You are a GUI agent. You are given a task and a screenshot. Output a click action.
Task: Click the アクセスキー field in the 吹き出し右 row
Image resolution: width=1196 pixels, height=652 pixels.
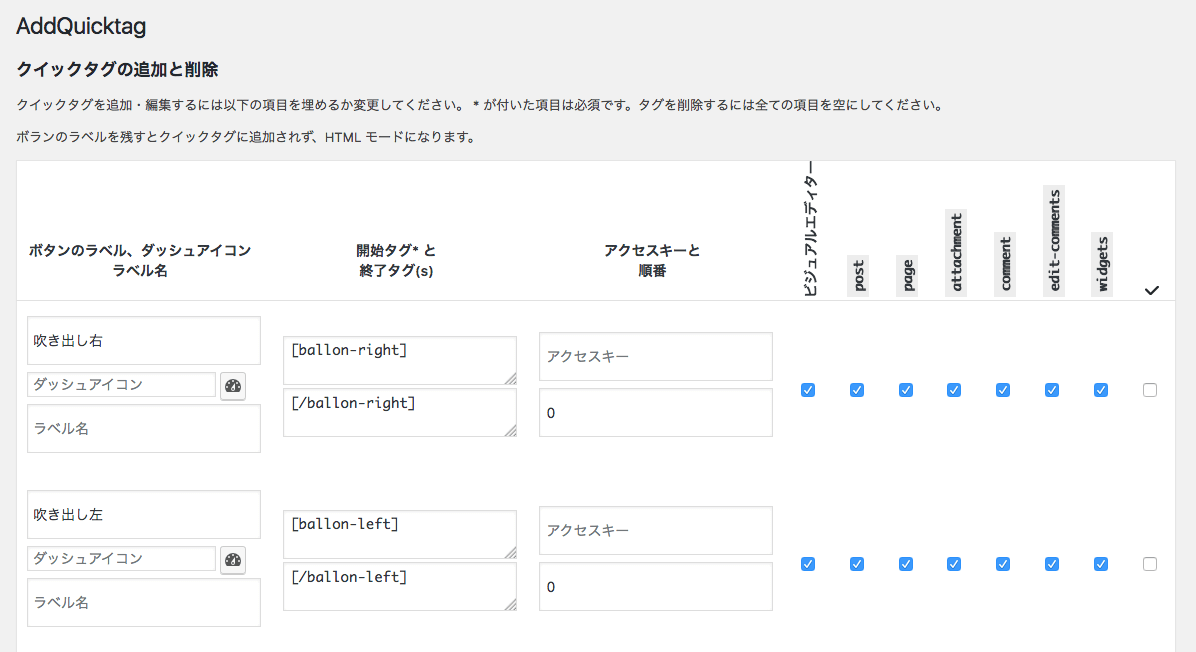pyautogui.click(x=655, y=356)
